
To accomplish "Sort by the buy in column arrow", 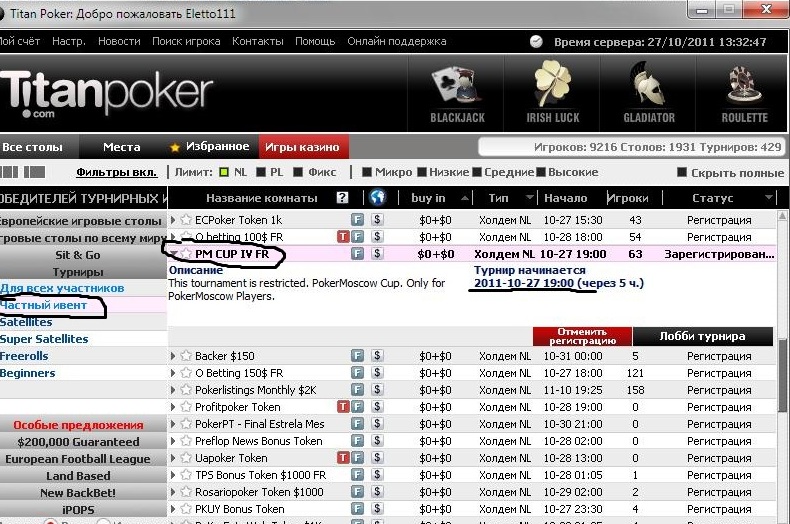I will click(465, 199).
